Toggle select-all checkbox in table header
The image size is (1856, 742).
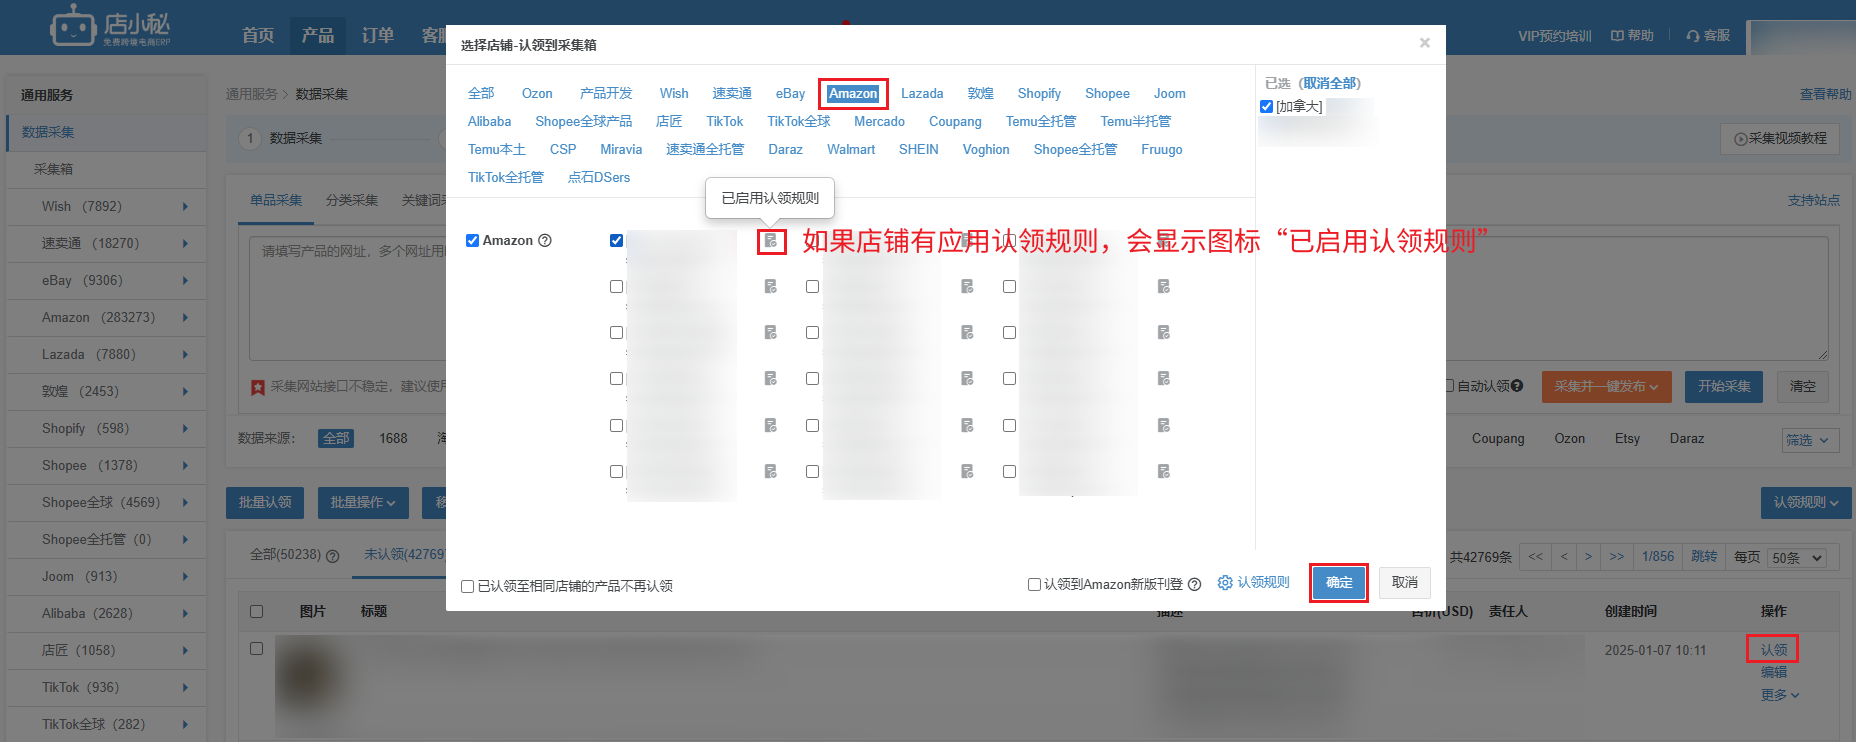coord(256,611)
